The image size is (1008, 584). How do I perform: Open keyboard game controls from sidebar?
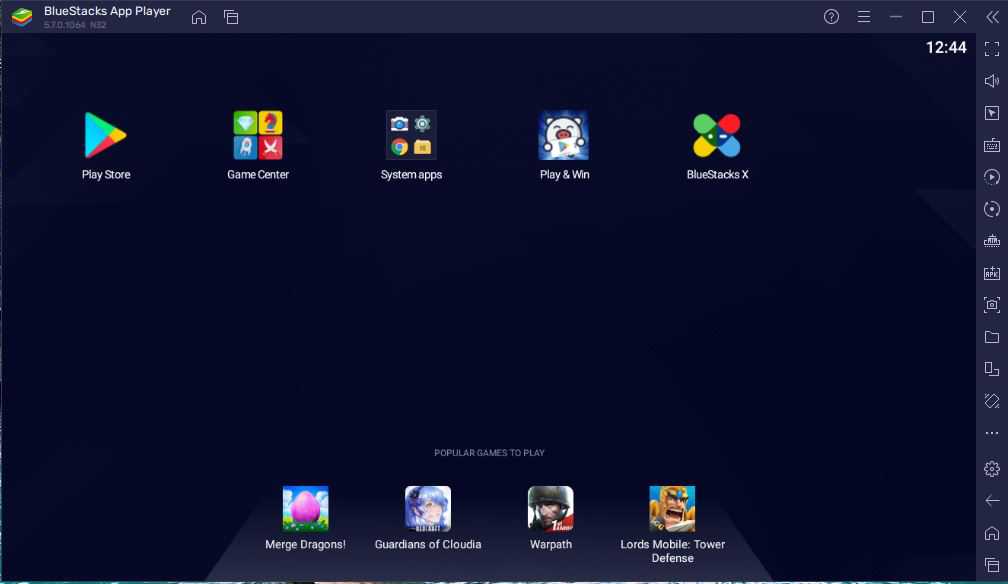coord(991,143)
